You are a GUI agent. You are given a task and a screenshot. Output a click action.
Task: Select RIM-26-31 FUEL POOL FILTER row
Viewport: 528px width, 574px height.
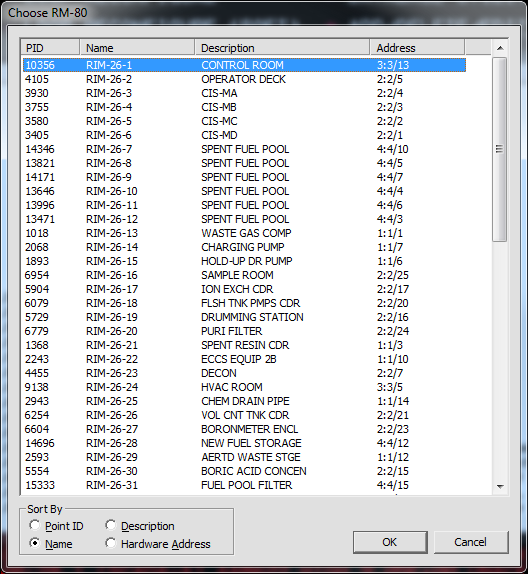coord(244,485)
